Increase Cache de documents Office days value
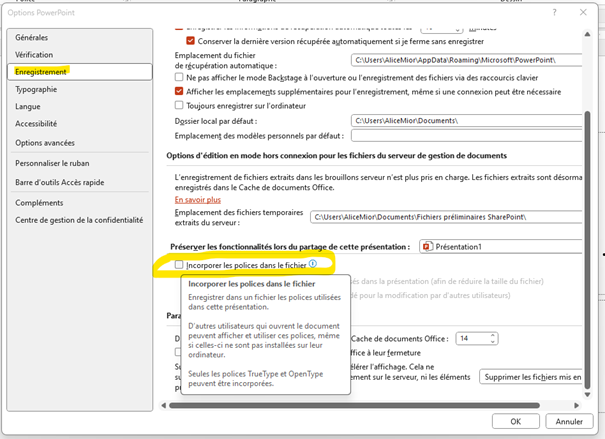The height and width of the screenshot is (439, 605). 493,335
